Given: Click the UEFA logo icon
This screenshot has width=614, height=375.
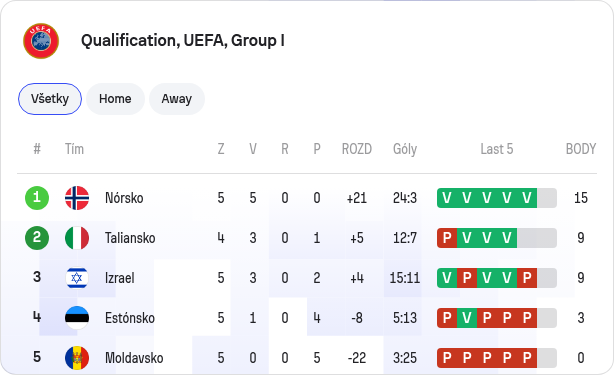Looking at the screenshot, I should 41,41.
